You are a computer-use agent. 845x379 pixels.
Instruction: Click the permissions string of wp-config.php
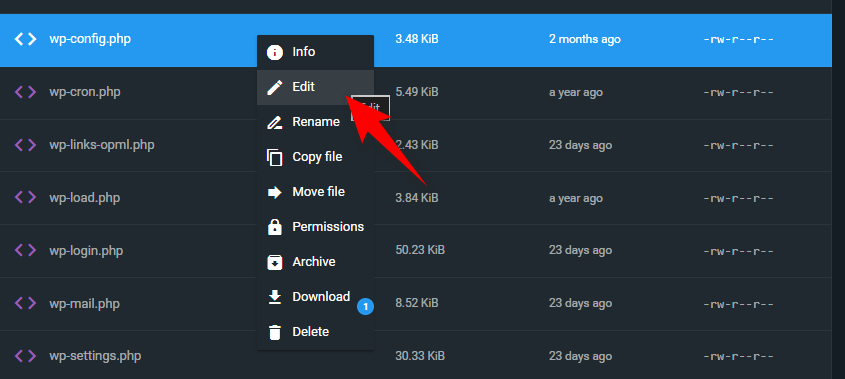click(738, 39)
